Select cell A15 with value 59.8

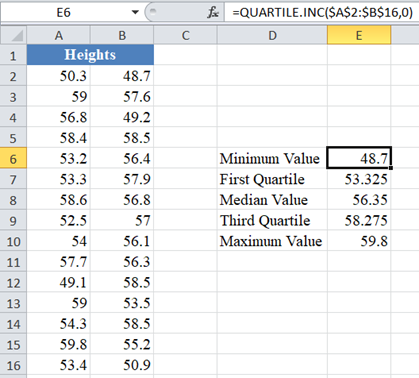click(59, 345)
